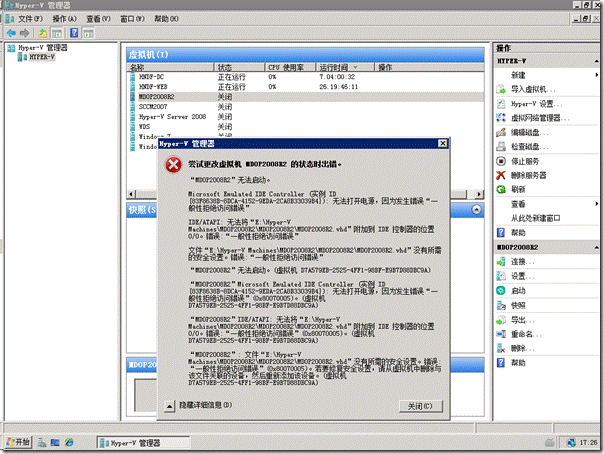
Task: Open the 文件(F) menu
Action: (x=30, y=19)
